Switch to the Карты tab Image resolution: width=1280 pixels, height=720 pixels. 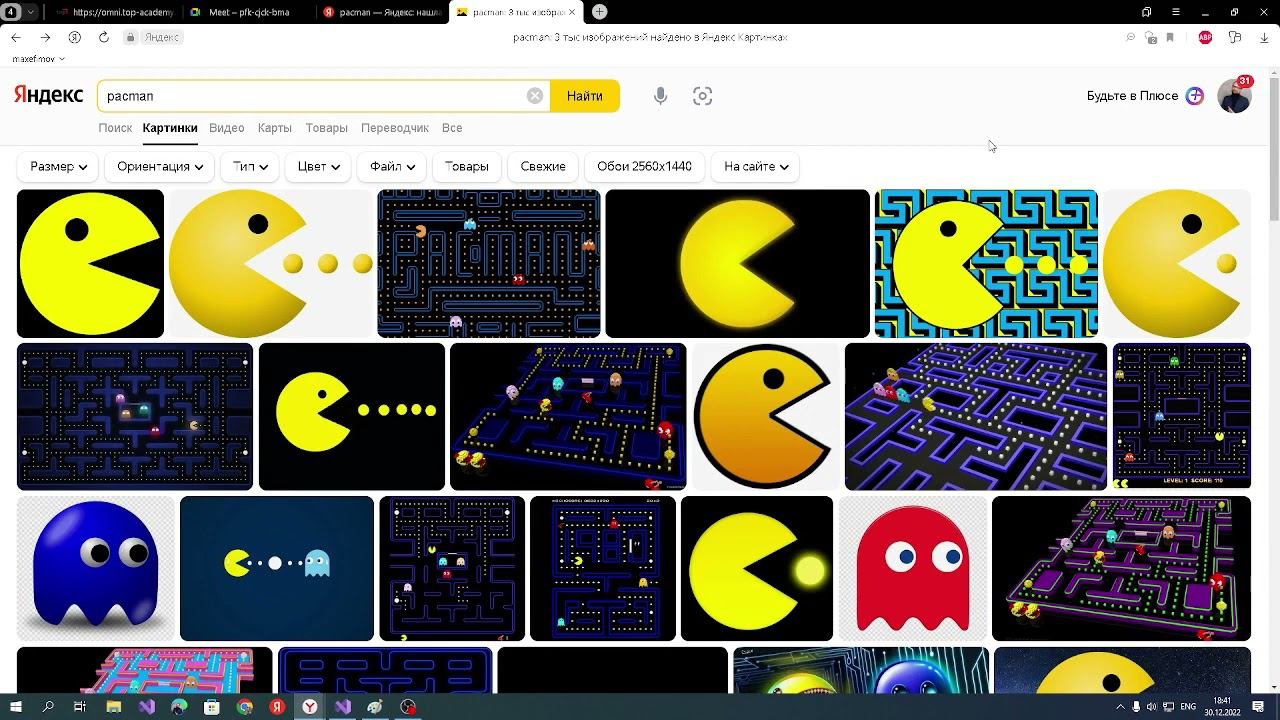(275, 128)
